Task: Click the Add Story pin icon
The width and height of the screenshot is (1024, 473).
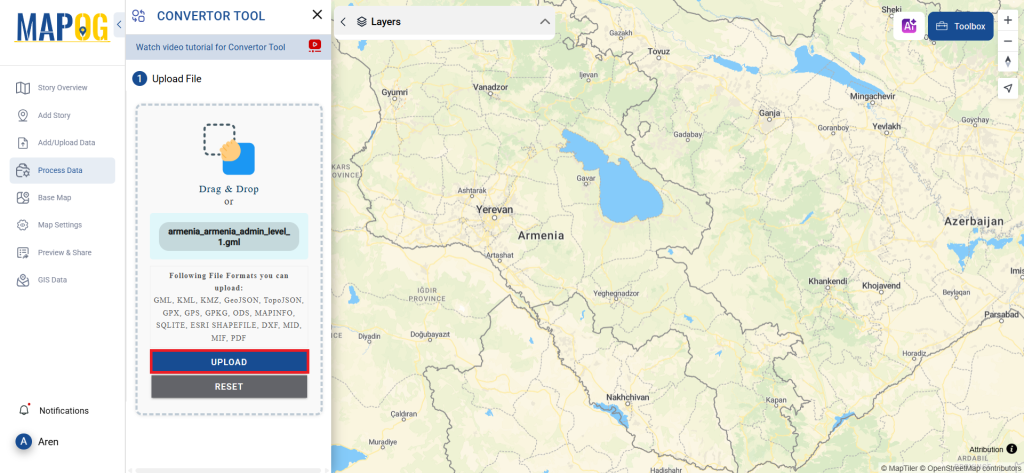Action: (23, 115)
